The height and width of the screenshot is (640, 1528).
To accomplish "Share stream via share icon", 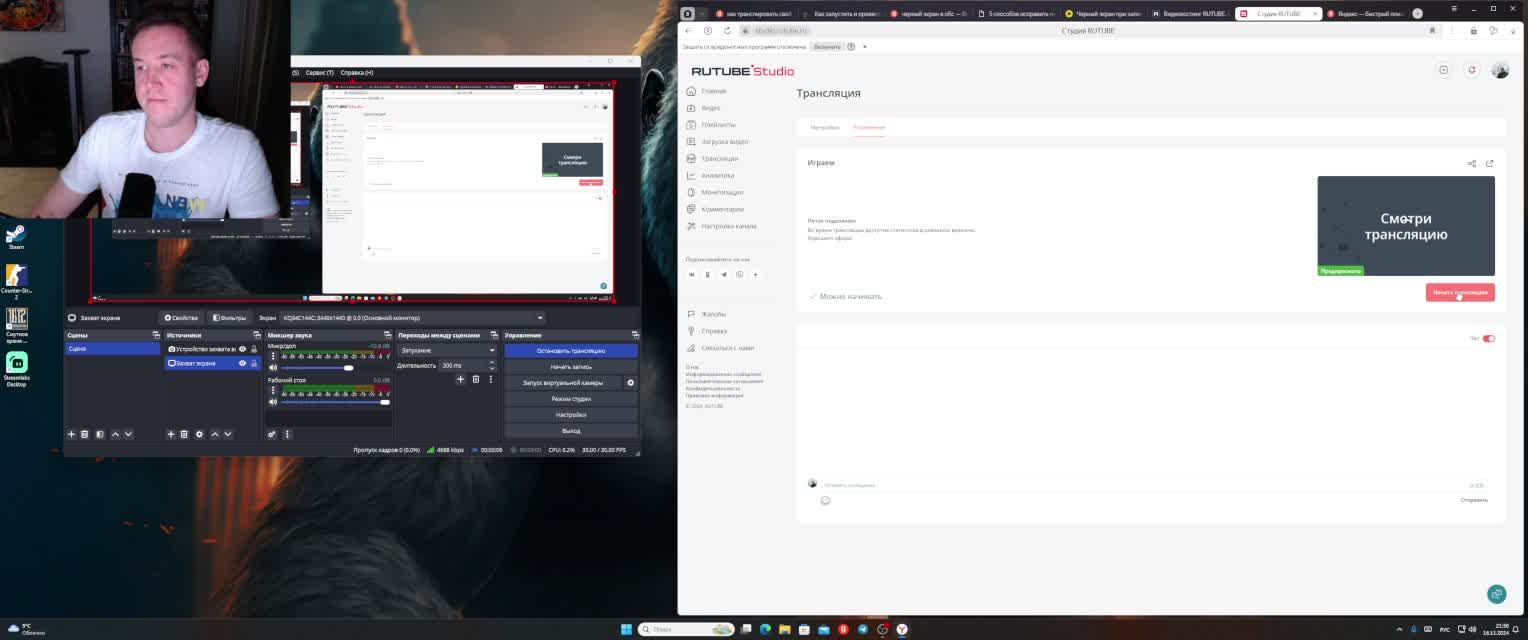I will click(x=1472, y=163).
